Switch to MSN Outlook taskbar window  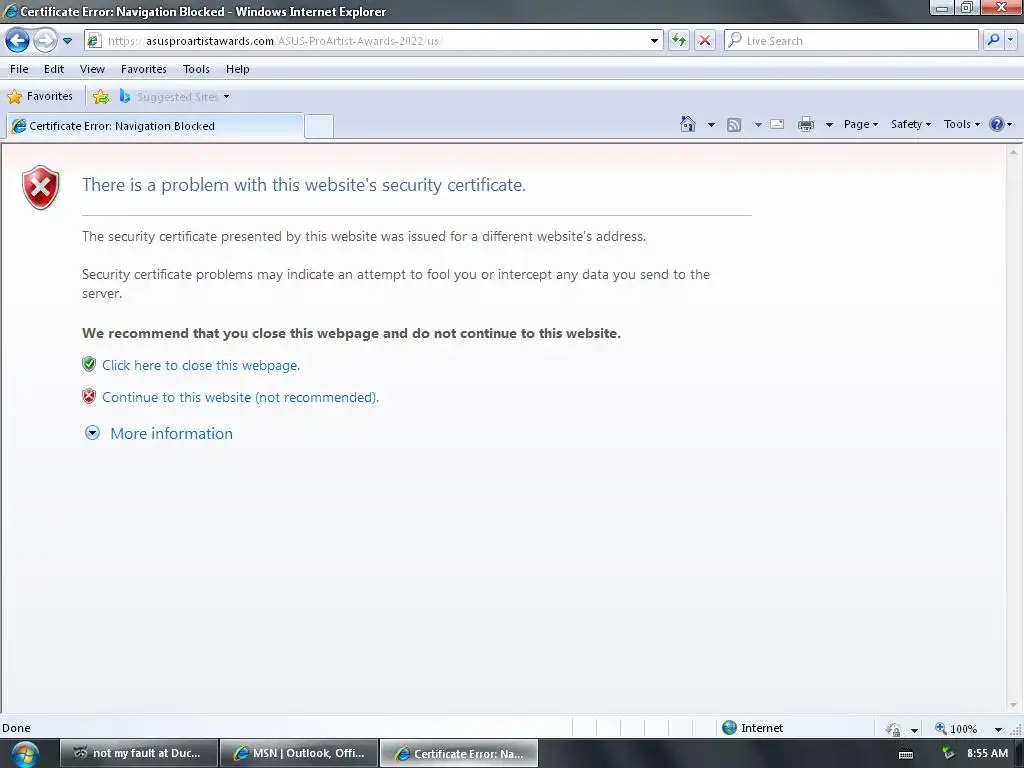point(299,753)
